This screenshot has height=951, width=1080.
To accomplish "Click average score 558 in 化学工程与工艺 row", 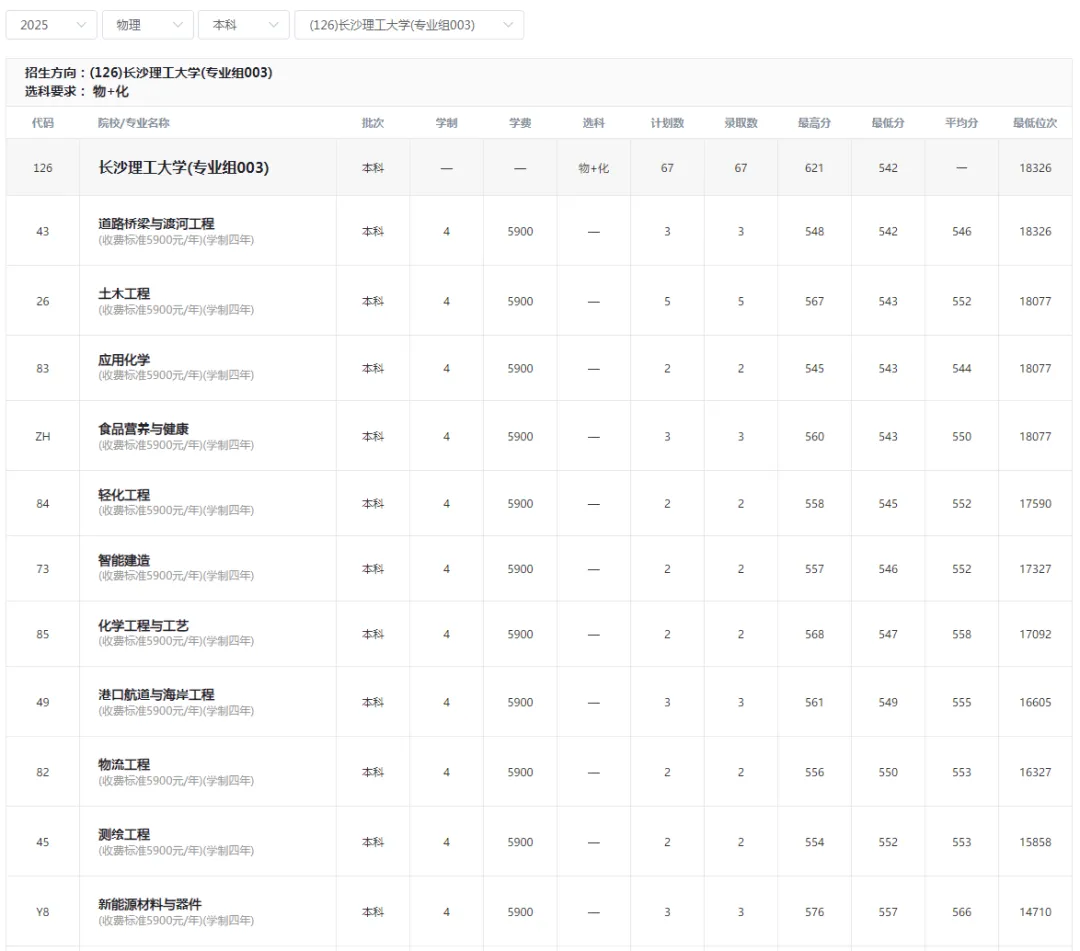I will [x=962, y=634].
